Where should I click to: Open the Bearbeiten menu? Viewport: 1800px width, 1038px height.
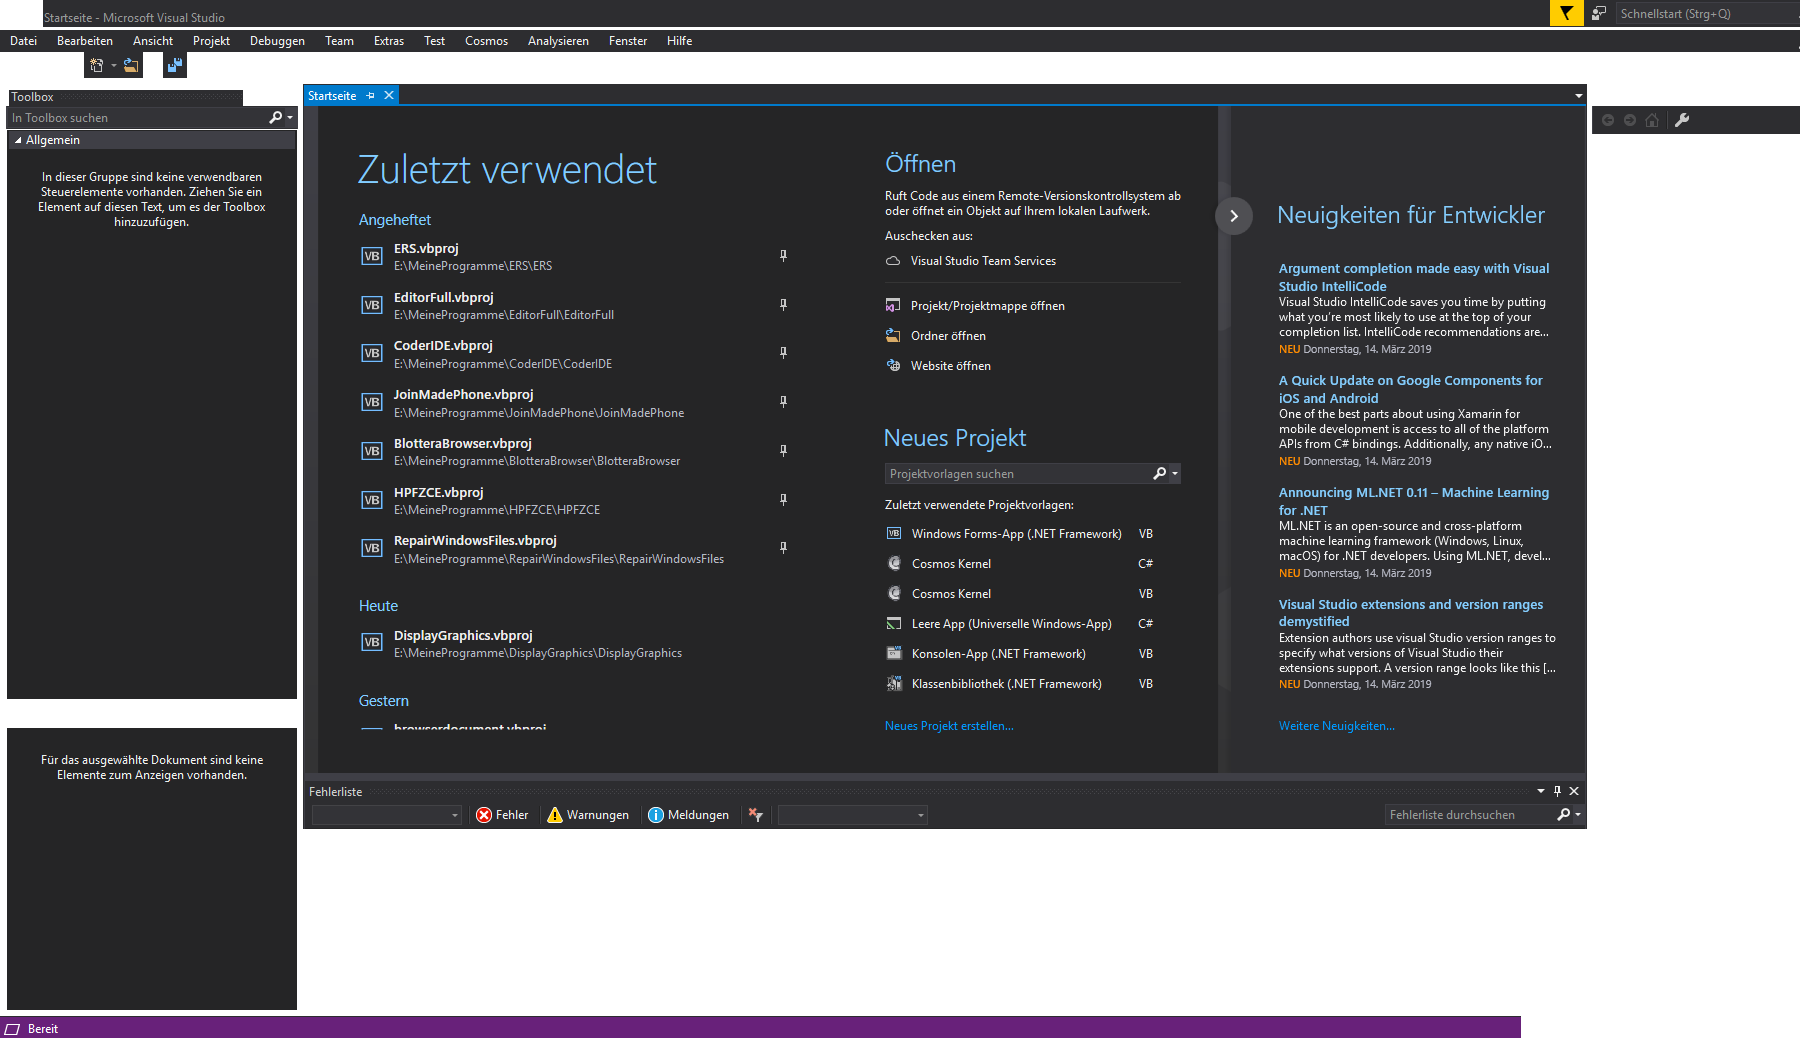(85, 41)
